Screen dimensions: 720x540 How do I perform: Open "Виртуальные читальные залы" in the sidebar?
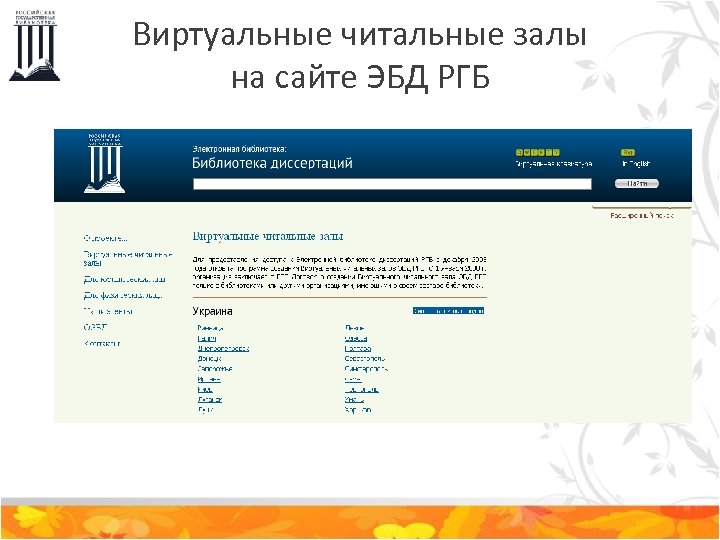(x=128, y=259)
